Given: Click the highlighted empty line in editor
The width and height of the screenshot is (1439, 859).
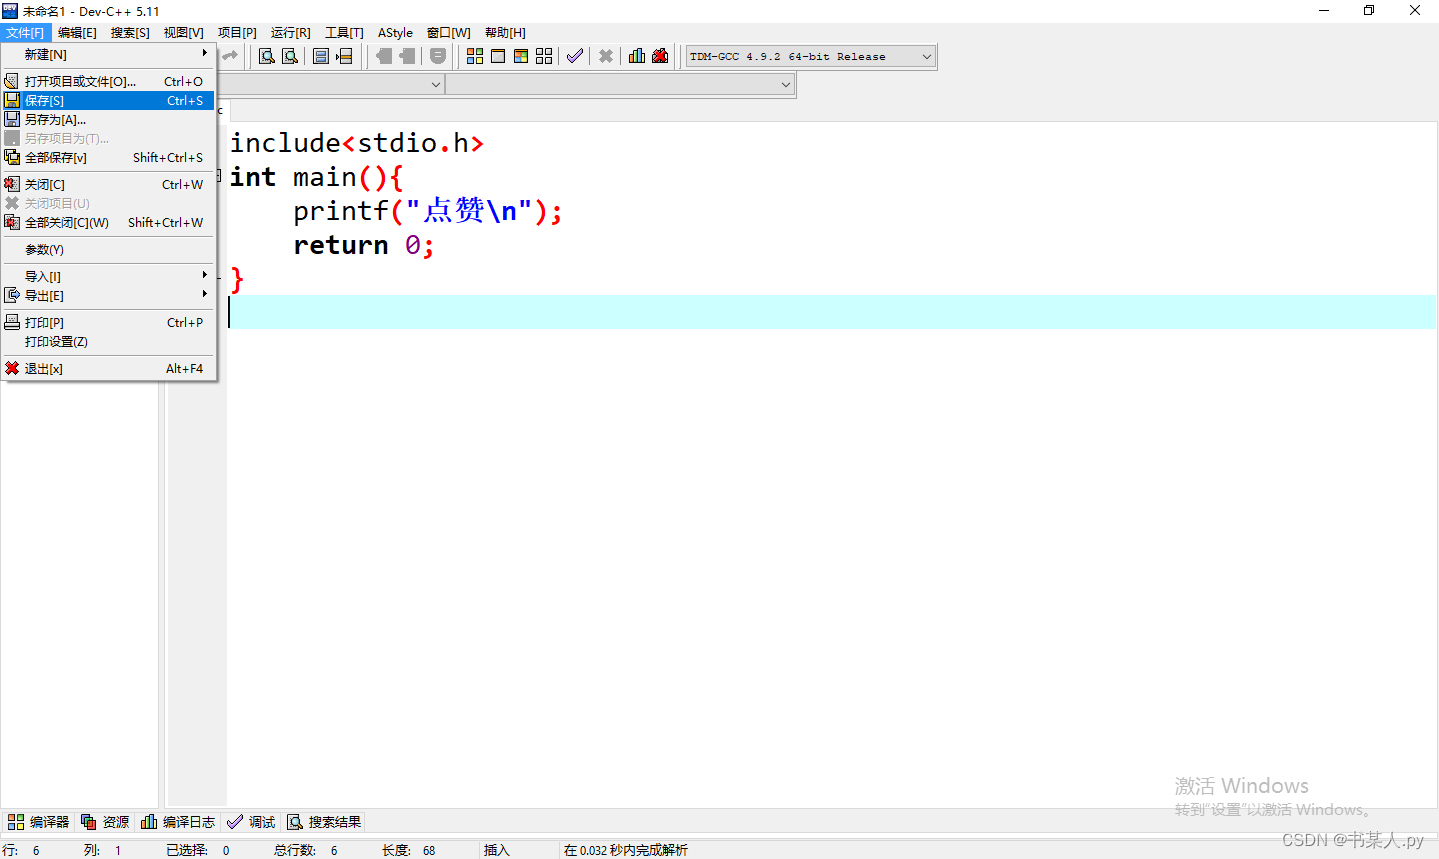Looking at the screenshot, I should [831, 312].
